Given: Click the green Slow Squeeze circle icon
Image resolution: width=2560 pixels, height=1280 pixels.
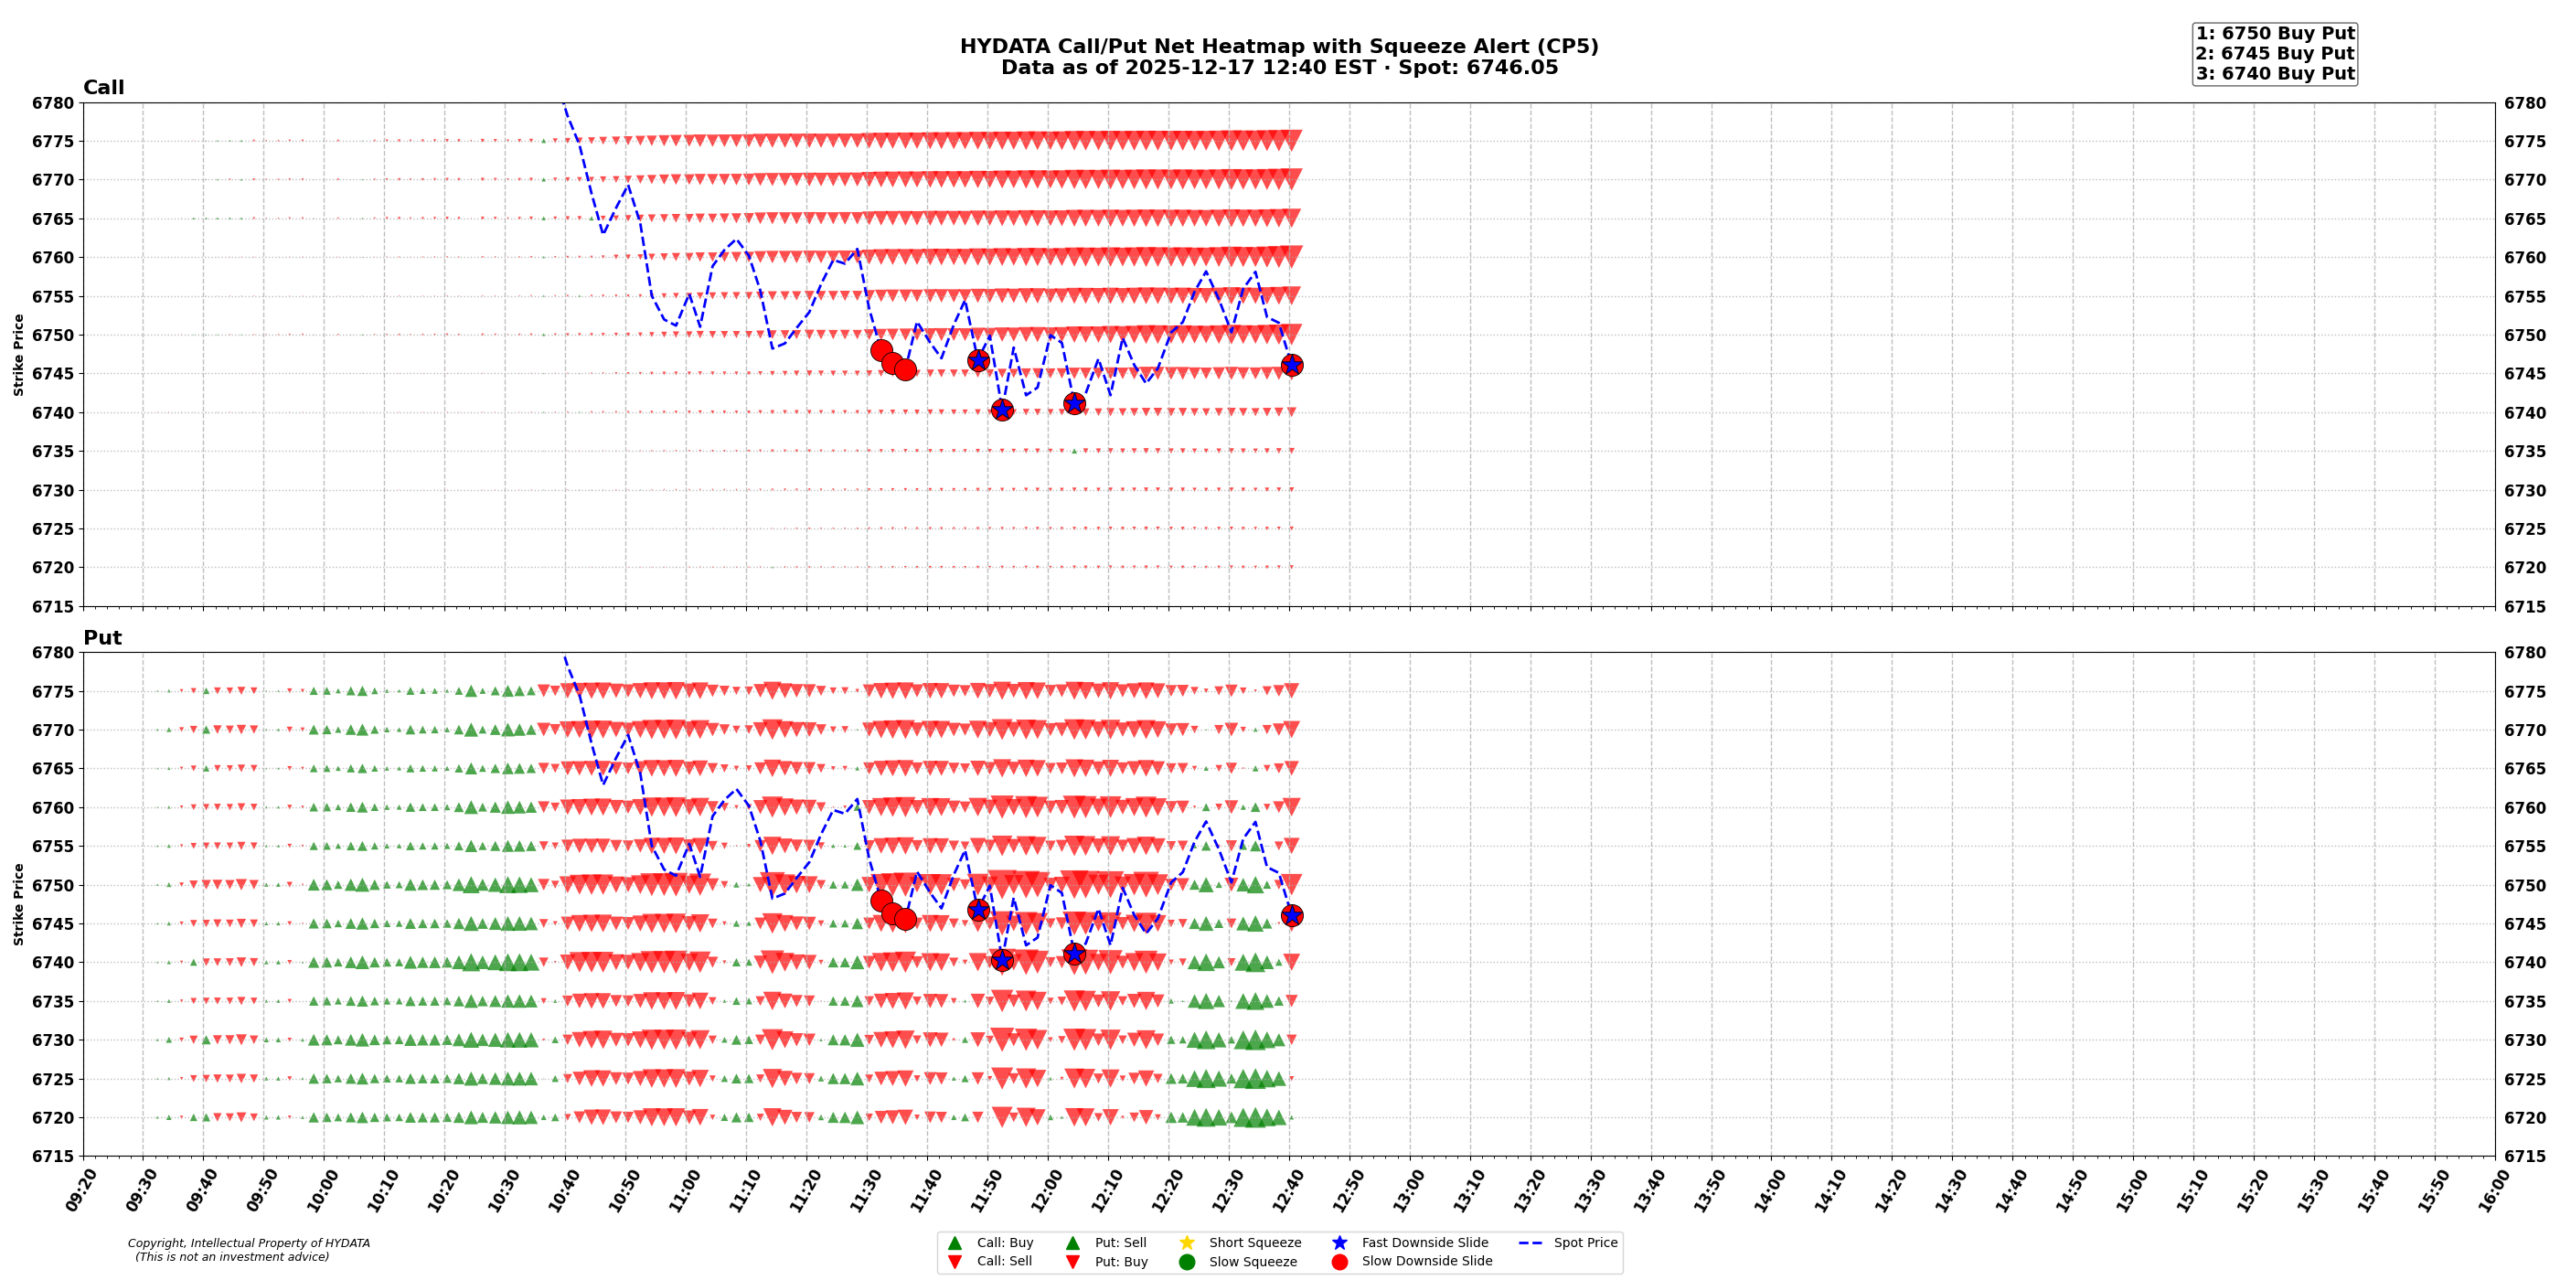Looking at the screenshot, I should point(1187,1262).
